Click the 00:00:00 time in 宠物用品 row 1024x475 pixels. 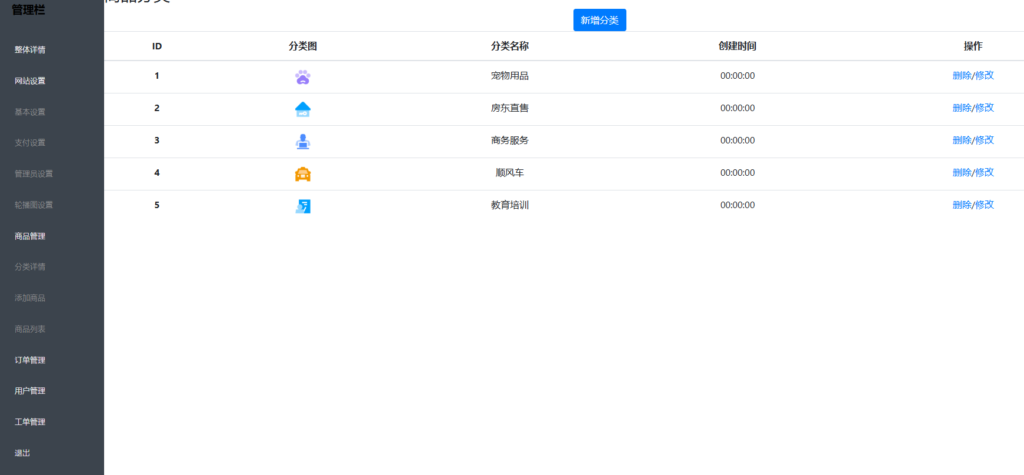[737, 76]
